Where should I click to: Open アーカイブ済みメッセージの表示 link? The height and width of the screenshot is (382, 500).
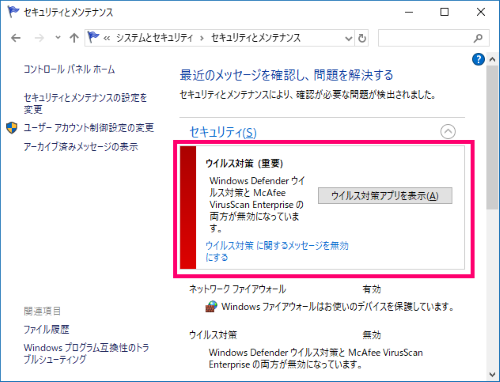pyautogui.click(x=81, y=147)
